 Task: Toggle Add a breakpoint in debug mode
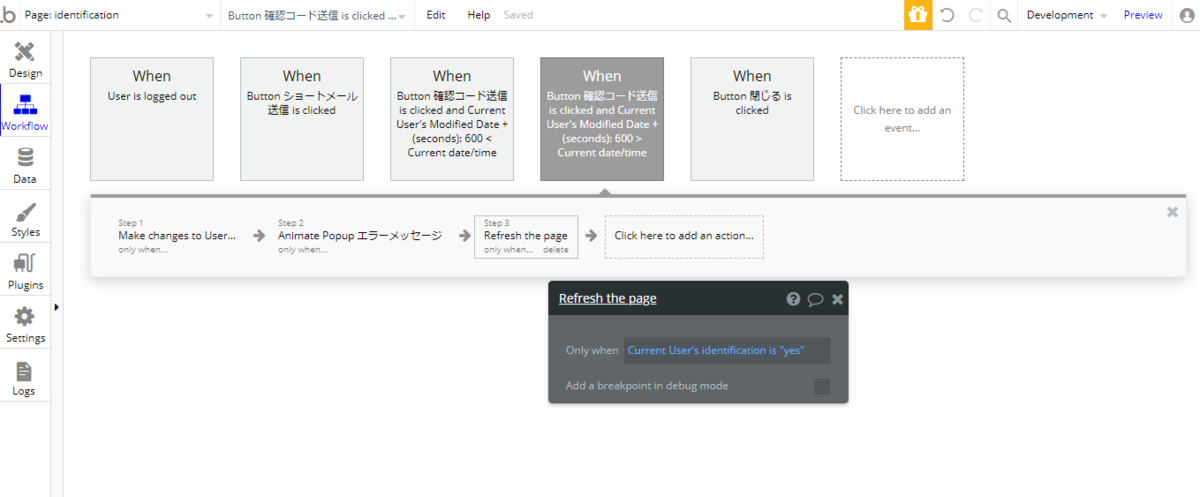click(x=822, y=386)
